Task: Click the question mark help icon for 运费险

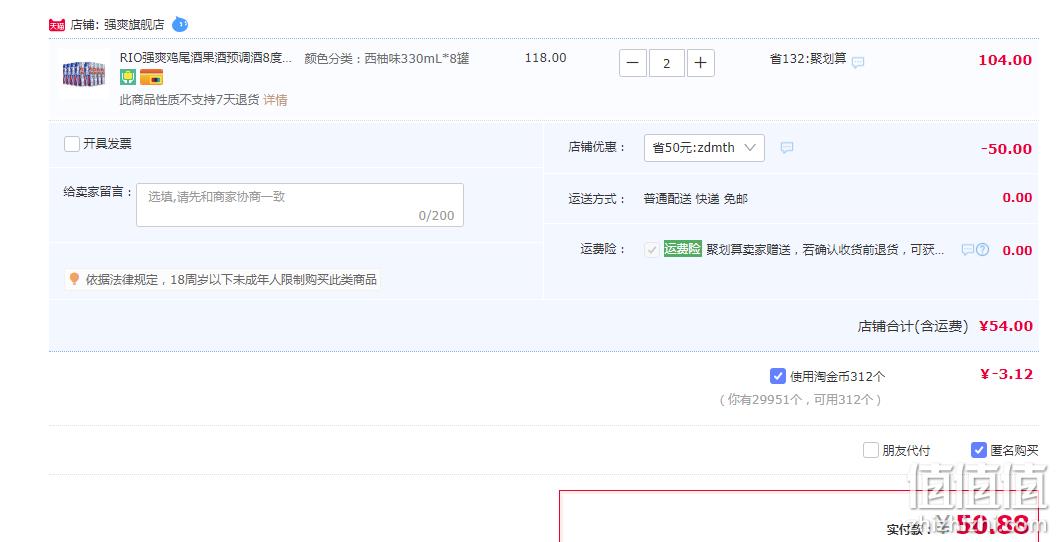Action: [x=983, y=249]
